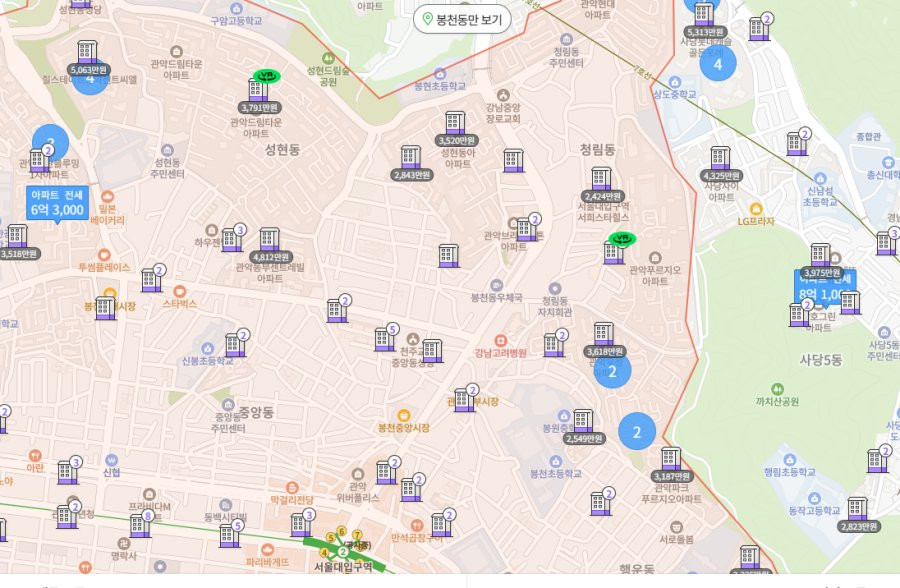
Task: Open the 4,812만원 관악동부센트레빌 building marker
Action: tap(269, 241)
